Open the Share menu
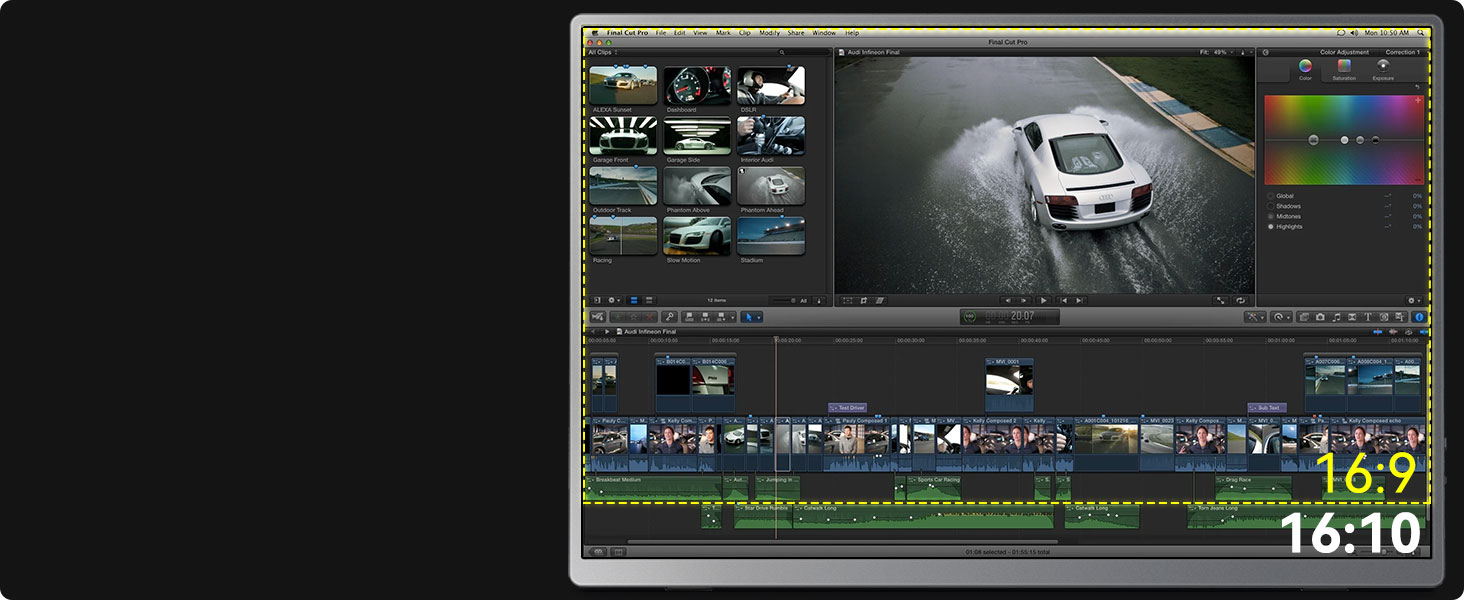The width and height of the screenshot is (1464, 600). point(796,33)
